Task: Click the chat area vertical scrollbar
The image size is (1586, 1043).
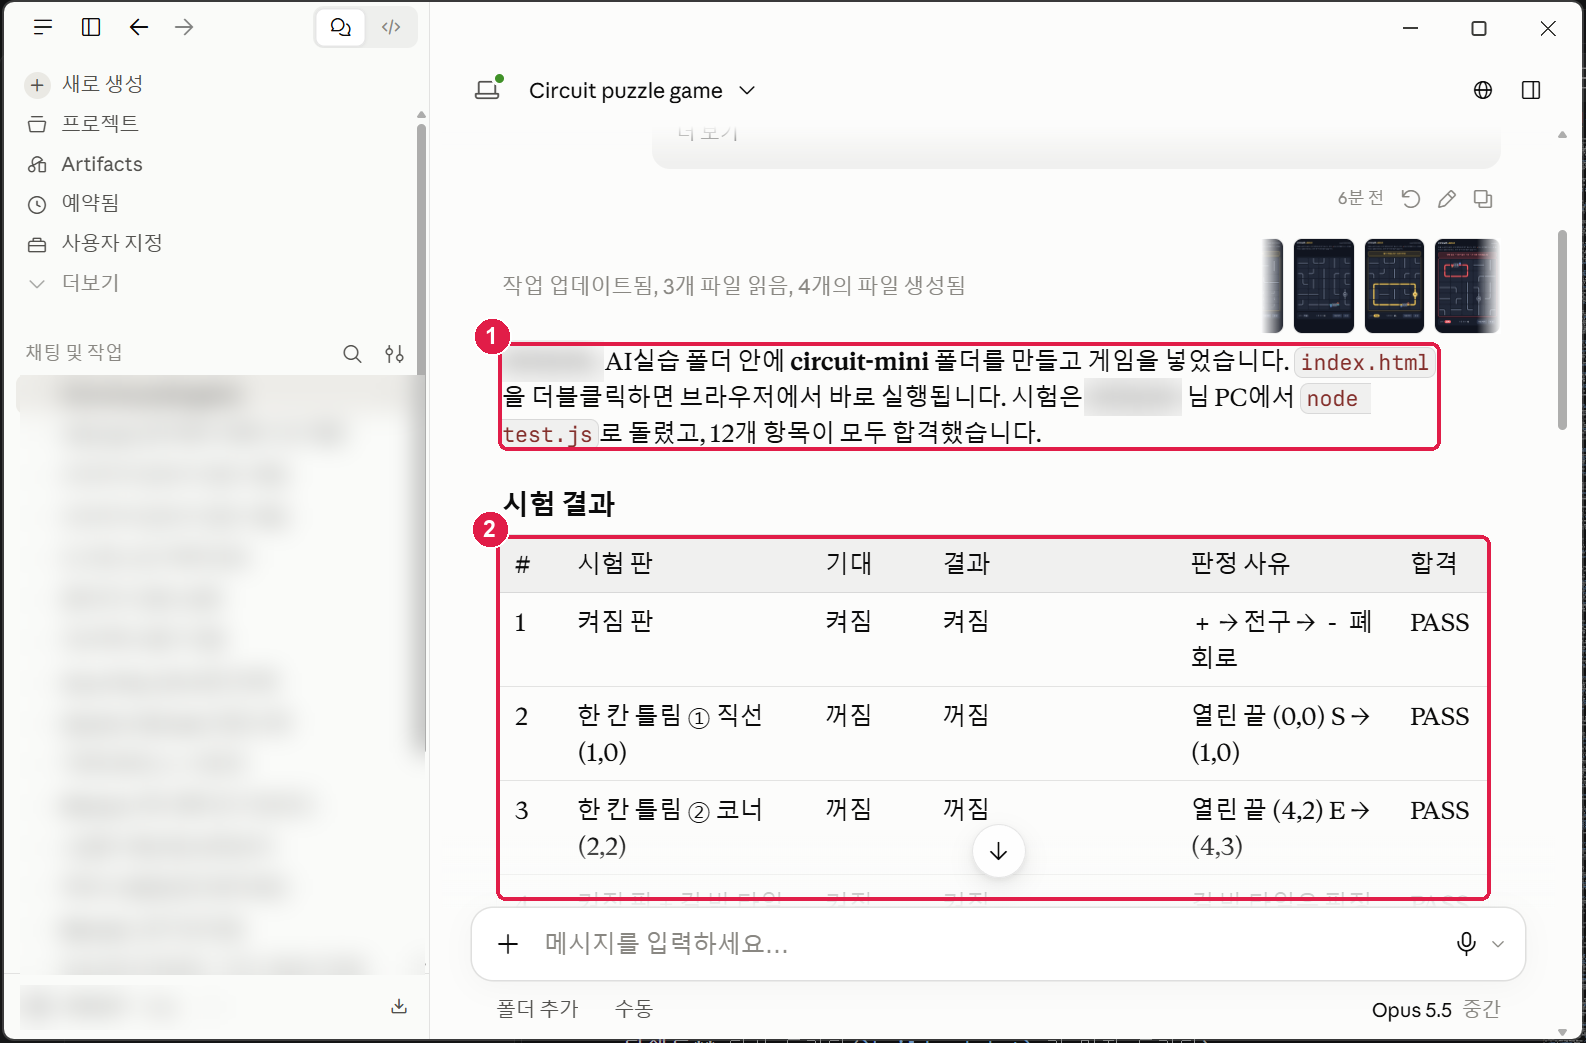Action: [x=1562, y=330]
